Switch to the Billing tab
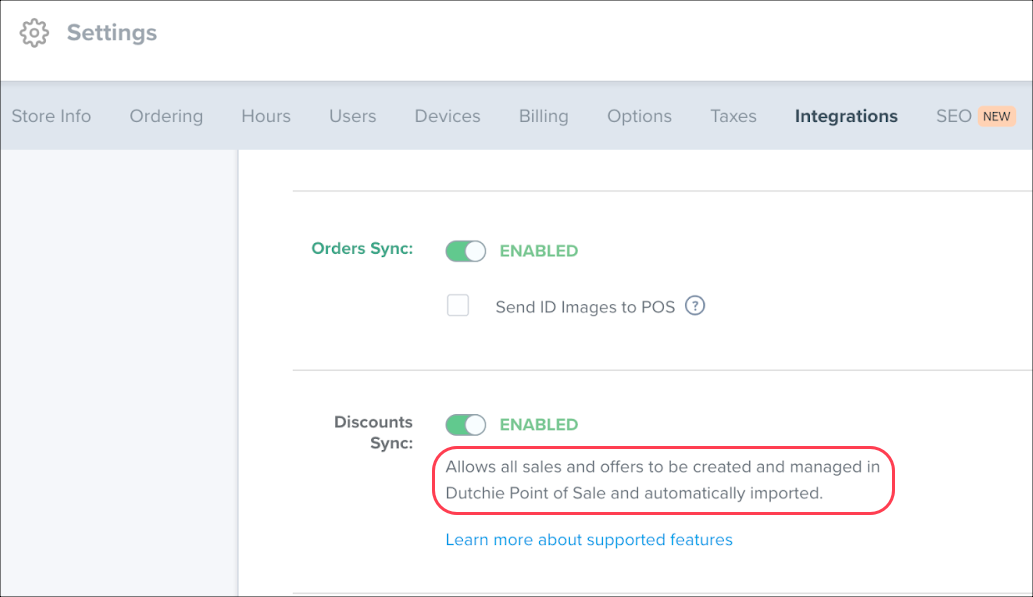The image size is (1033, 597). (x=544, y=116)
